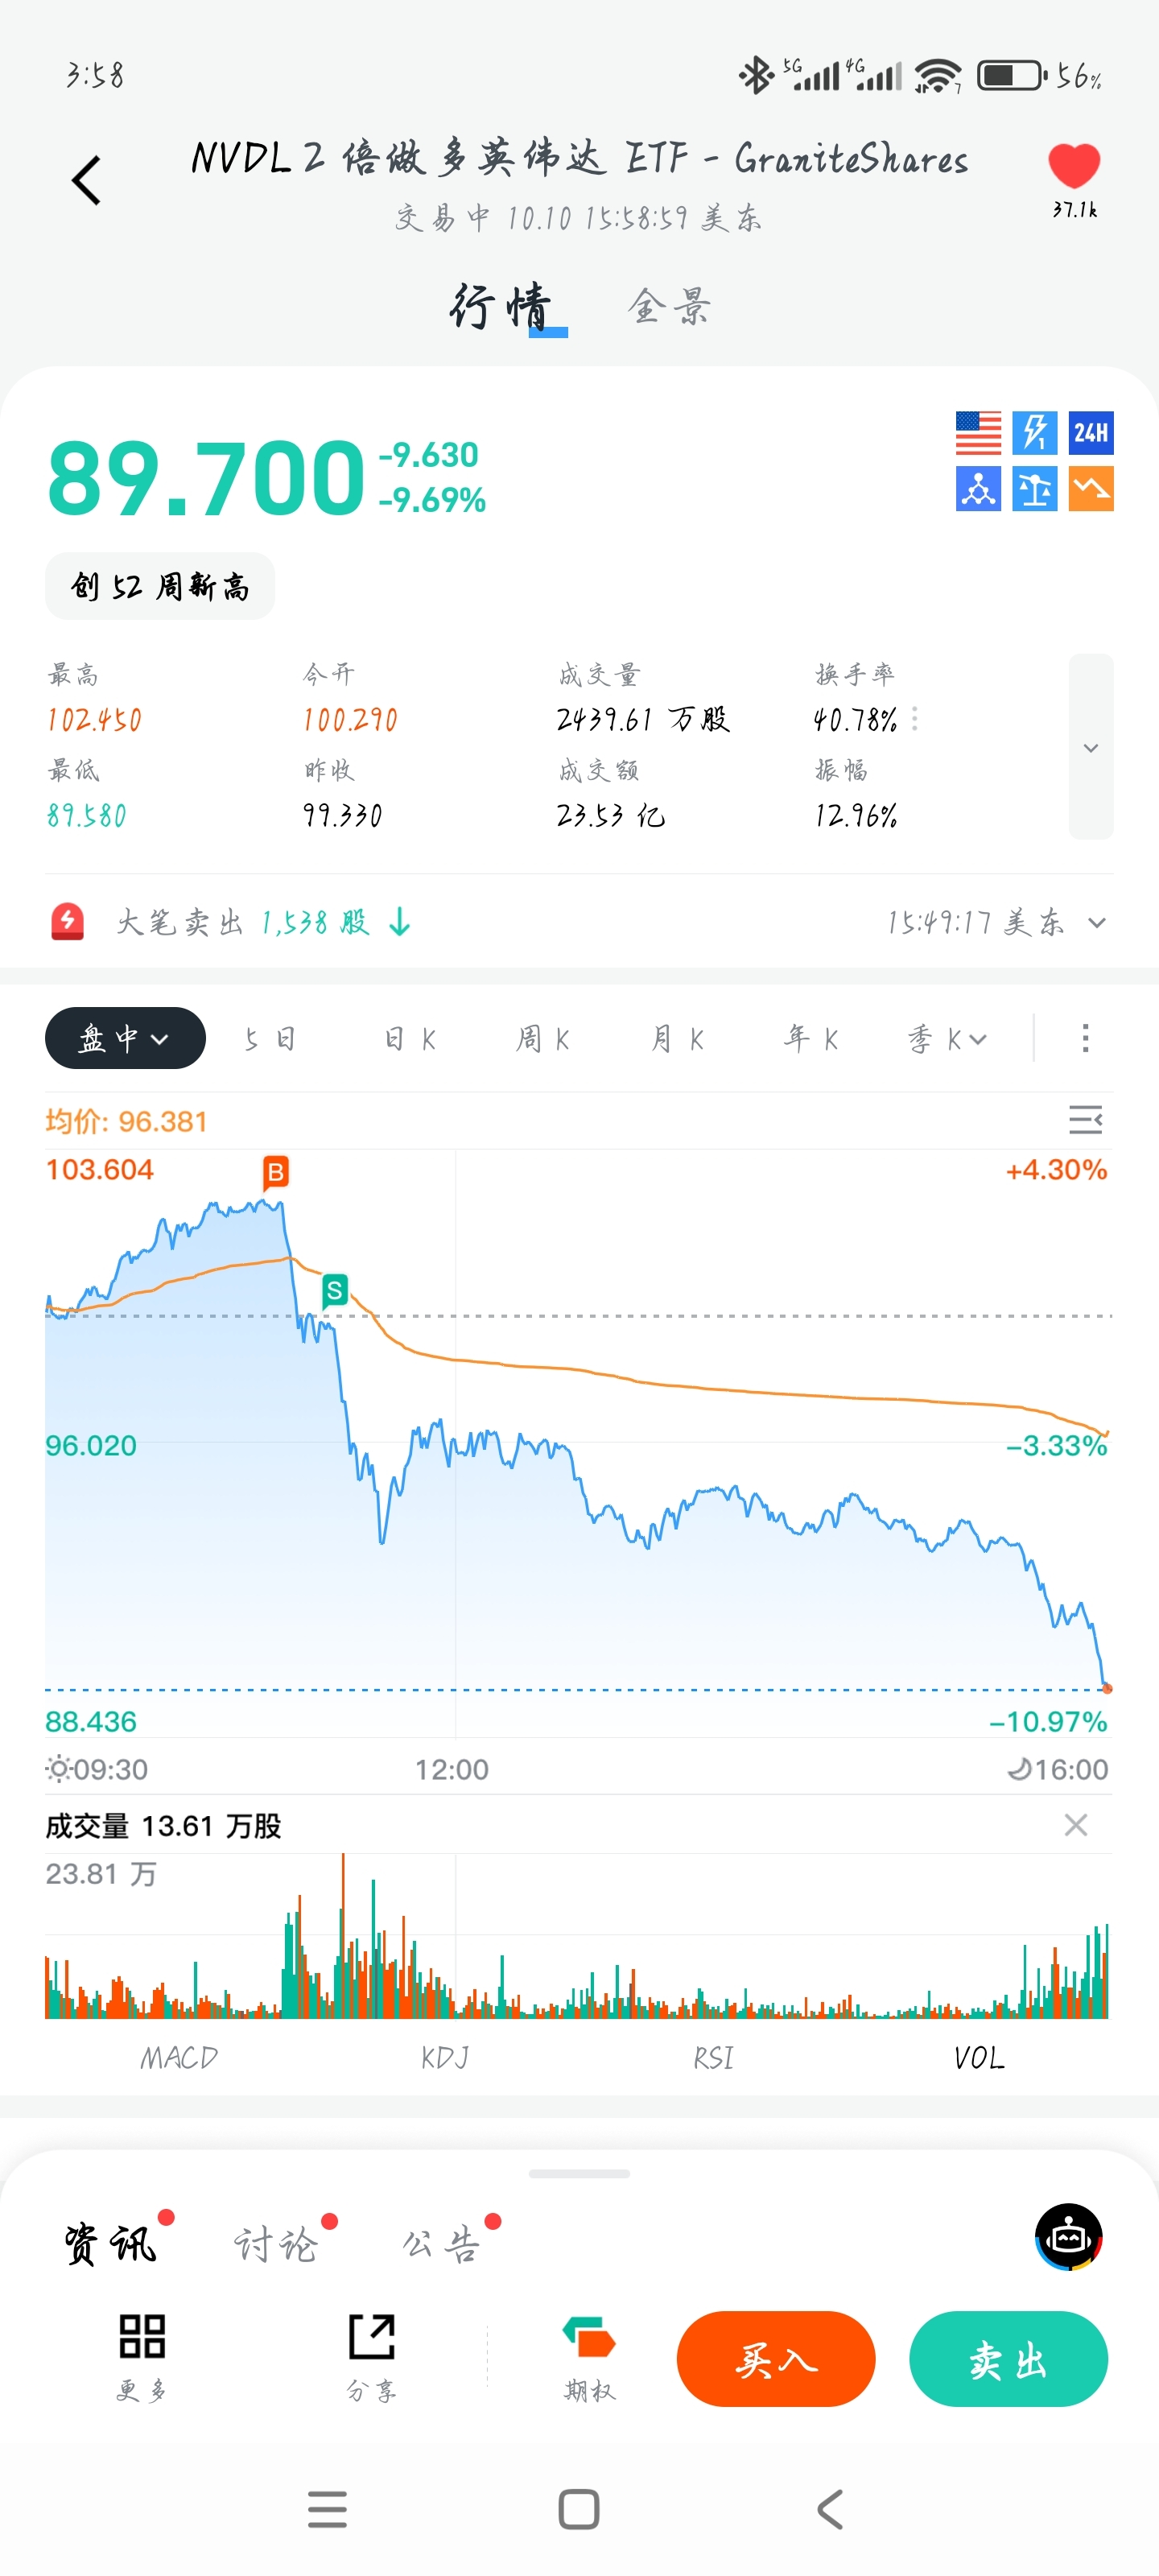Open the 盘中 timeframe dropdown
The image size is (1159, 2576).
(x=125, y=1038)
